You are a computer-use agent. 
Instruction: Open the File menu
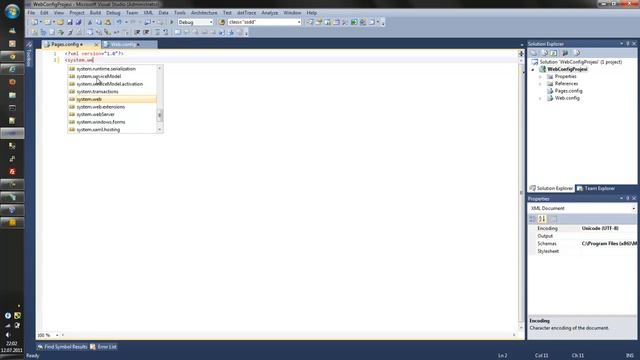pos(31,13)
